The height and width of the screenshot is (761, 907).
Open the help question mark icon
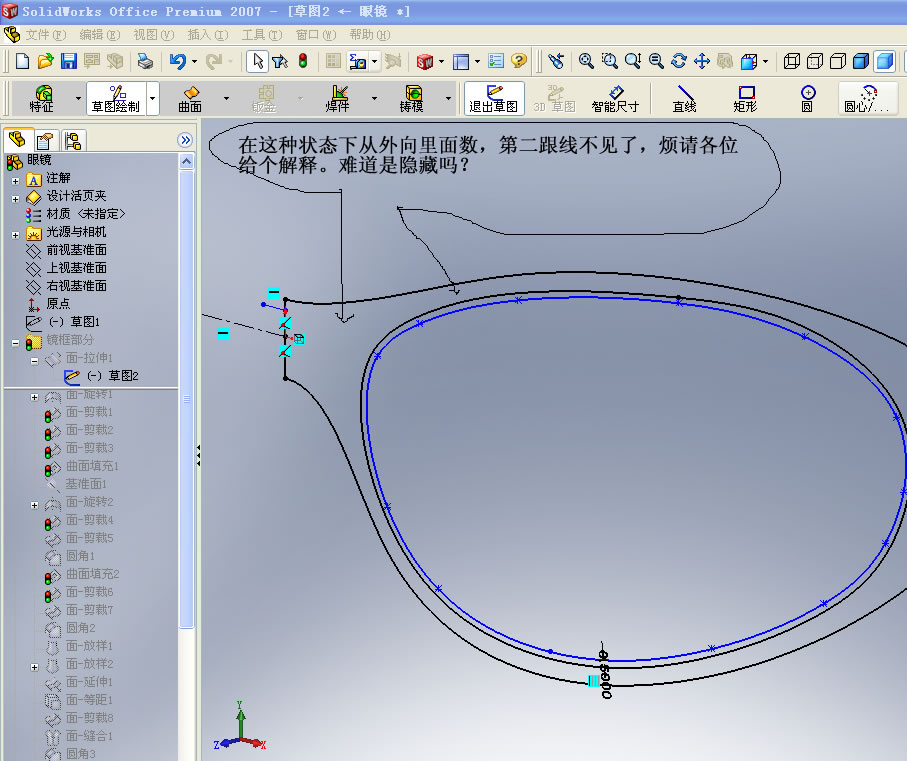(519, 61)
